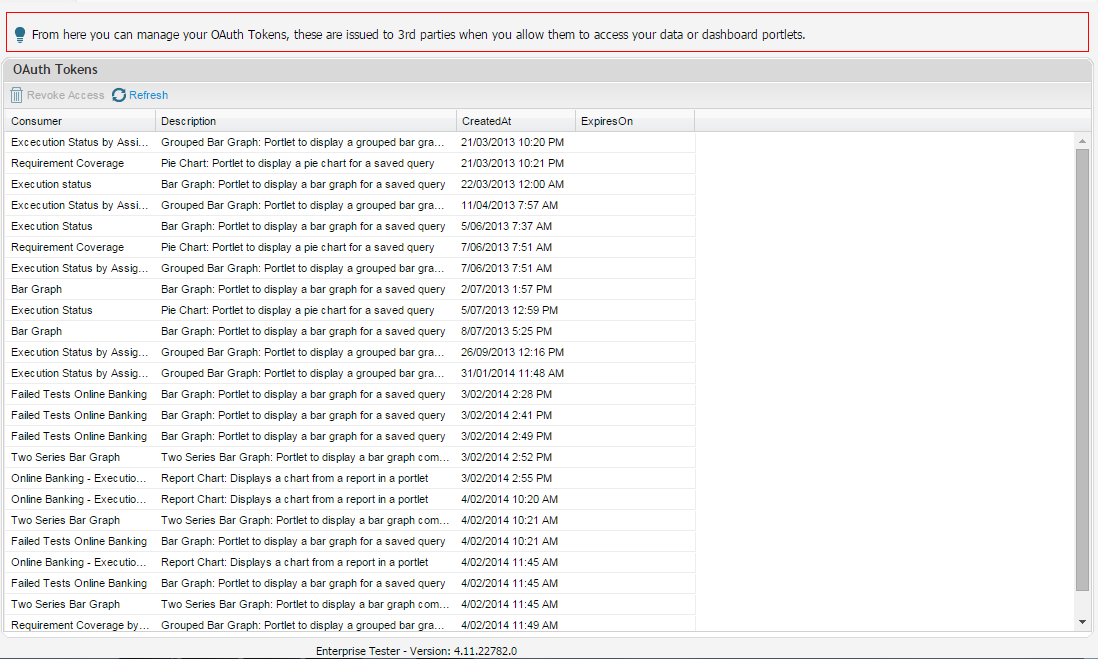Viewport: 1098px width, 659px height.
Task: Click the lightbulb info icon
Action: coord(20,34)
